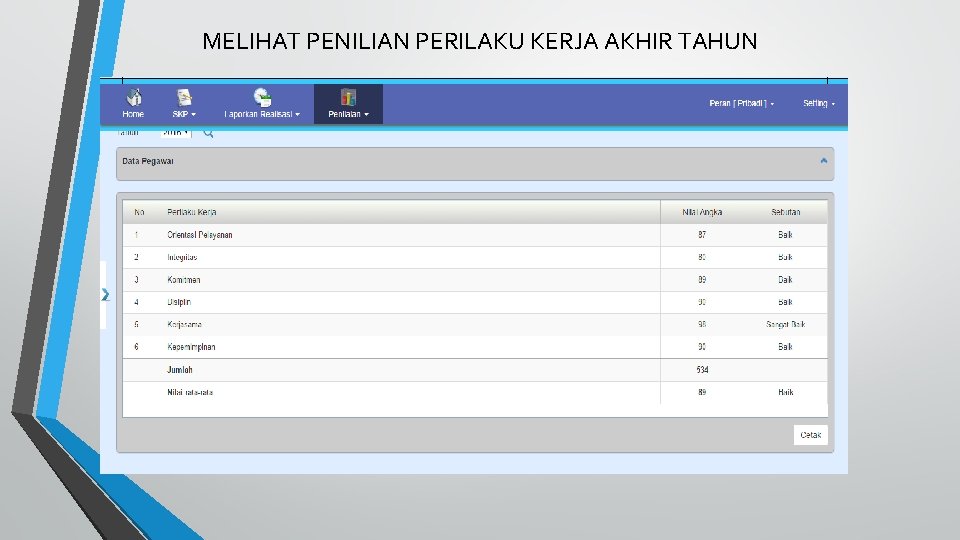Select the Disiplin row
This screenshot has height=540, width=960.
pyautogui.click(x=475, y=302)
